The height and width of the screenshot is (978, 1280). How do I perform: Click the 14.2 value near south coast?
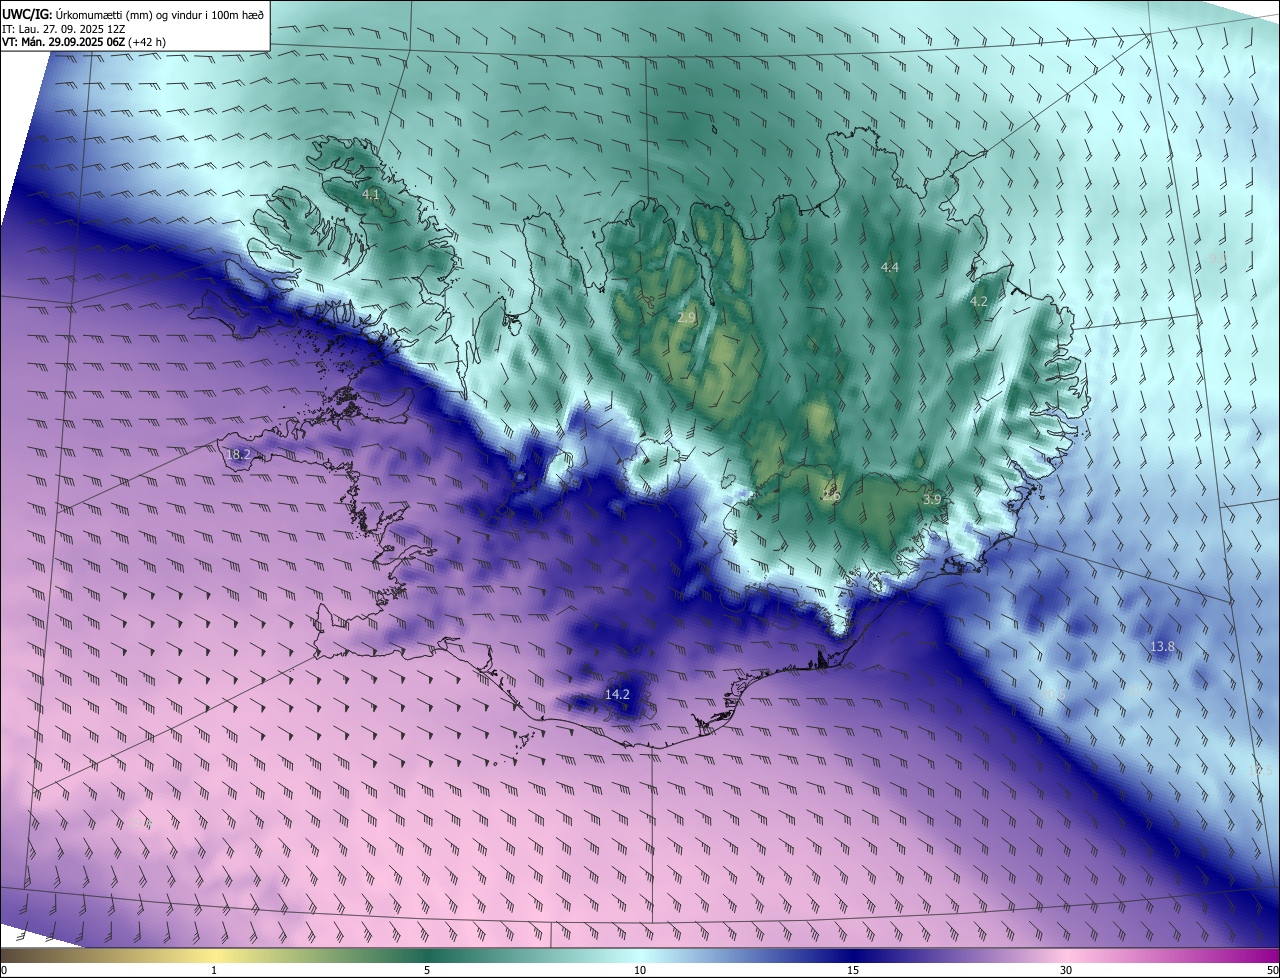(x=618, y=694)
